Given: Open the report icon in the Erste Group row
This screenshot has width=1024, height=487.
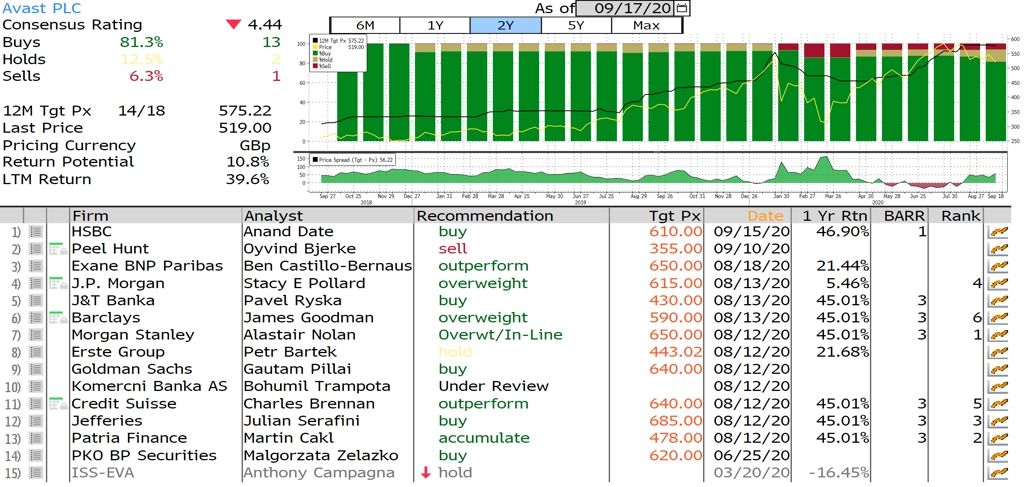Looking at the screenshot, I should point(37,352).
